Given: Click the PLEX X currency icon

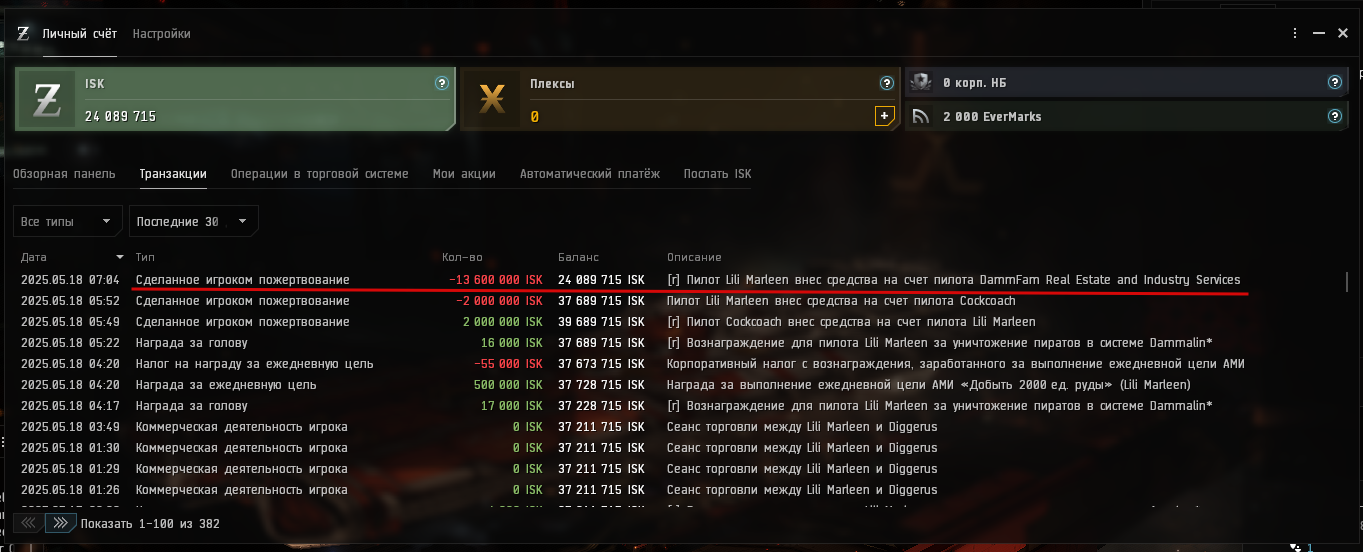Looking at the screenshot, I should pos(491,100).
